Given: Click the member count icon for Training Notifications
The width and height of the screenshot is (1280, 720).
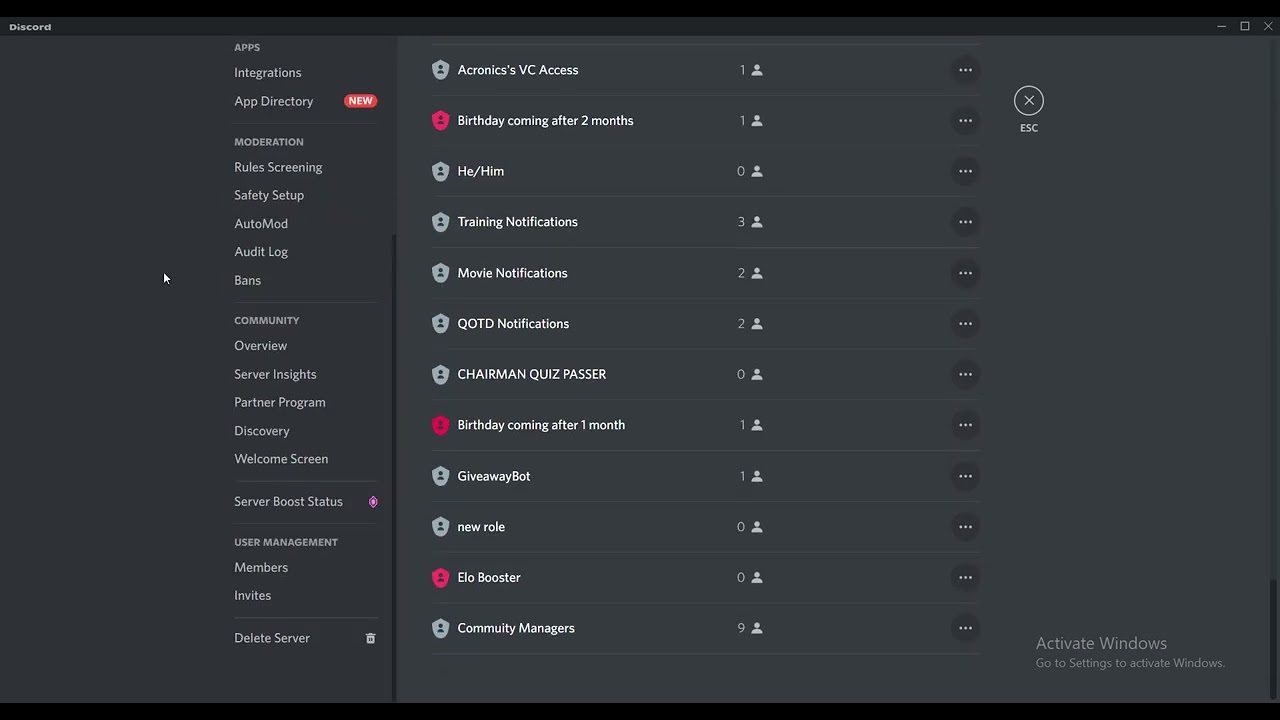Looking at the screenshot, I should (757, 222).
